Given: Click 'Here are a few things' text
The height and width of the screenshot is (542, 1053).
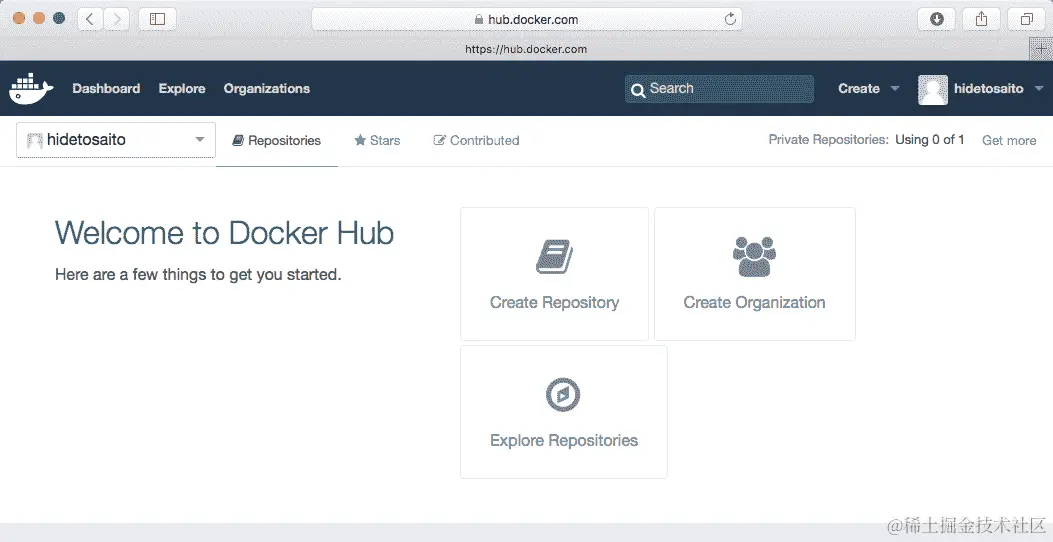Looking at the screenshot, I should (198, 274).
